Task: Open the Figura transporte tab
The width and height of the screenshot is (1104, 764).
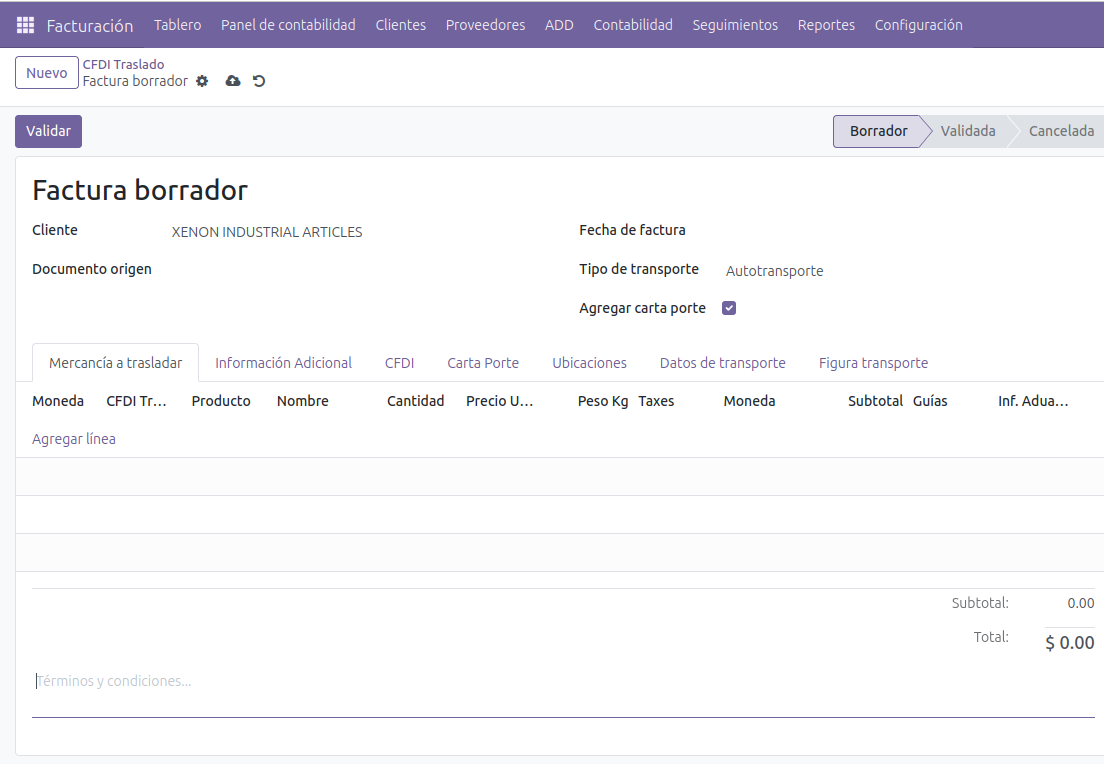Action: point(873,363)
